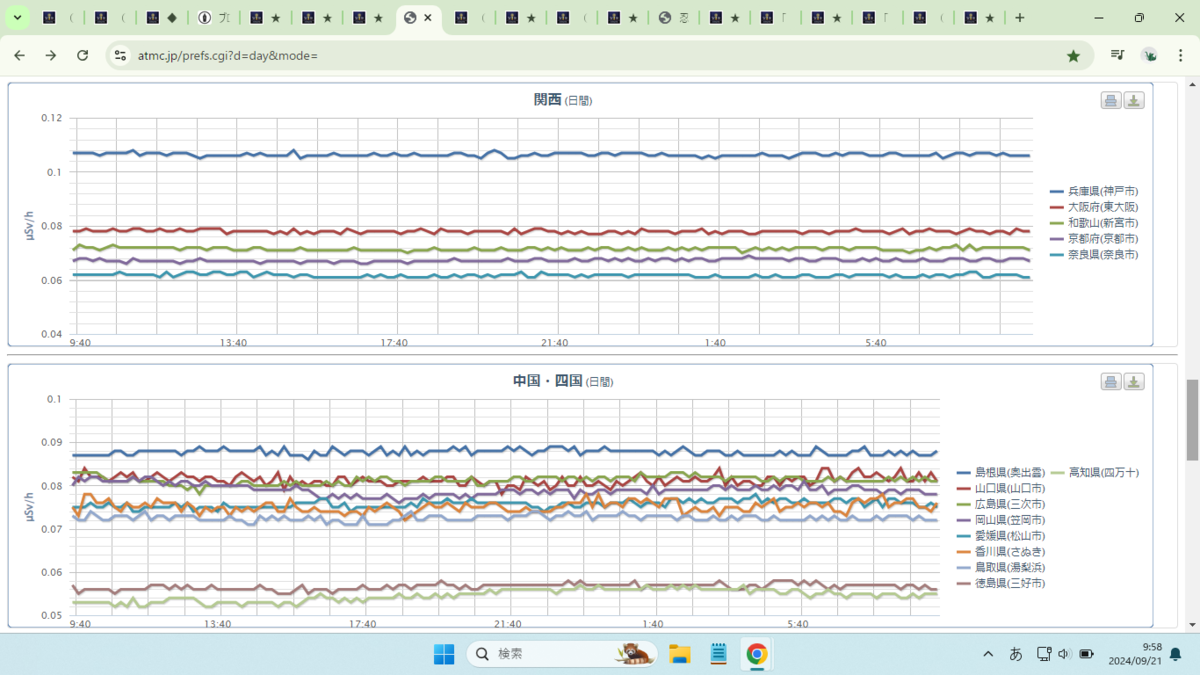The image size is (1200, 675).
Task: Open the volume tray icon
Action: pyautogui.click(x=1063, y=654)
